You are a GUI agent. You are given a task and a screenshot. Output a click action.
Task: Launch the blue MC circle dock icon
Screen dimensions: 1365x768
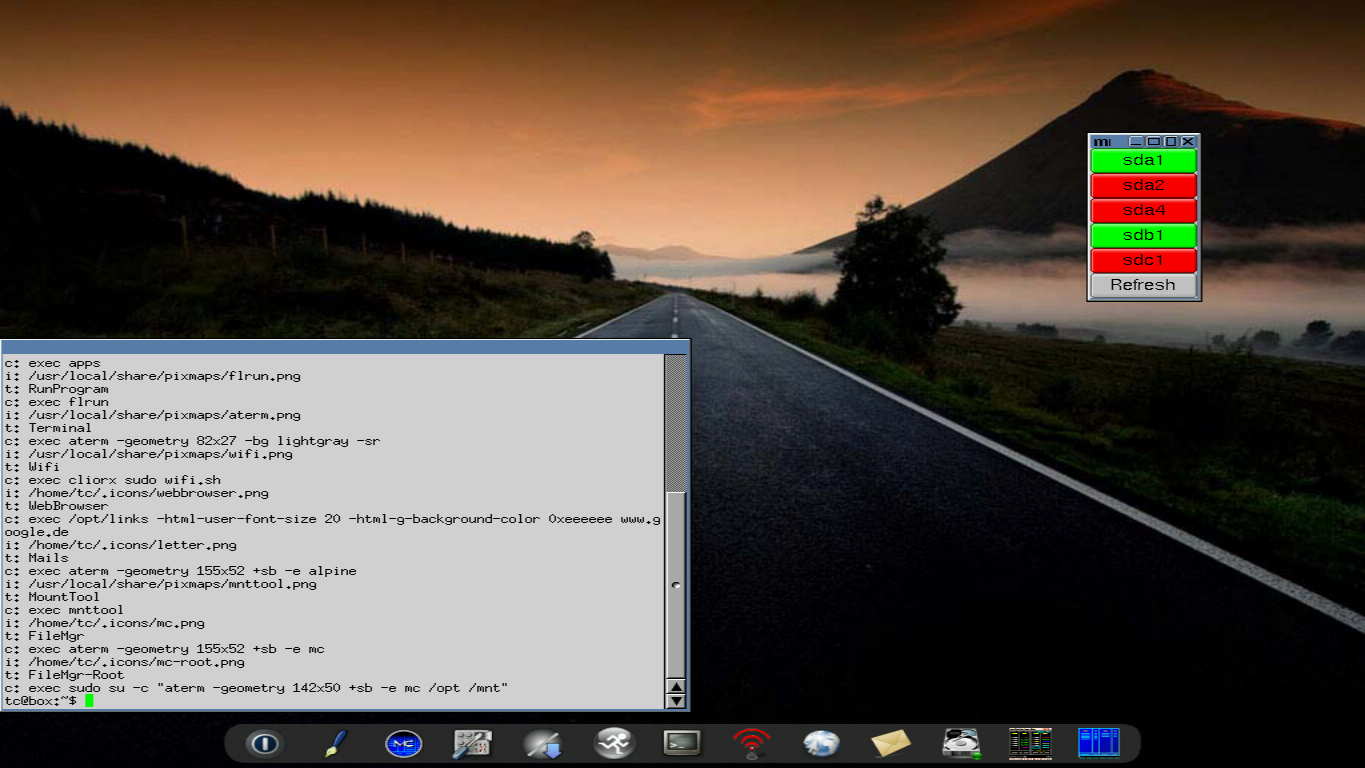pos(404,744)
